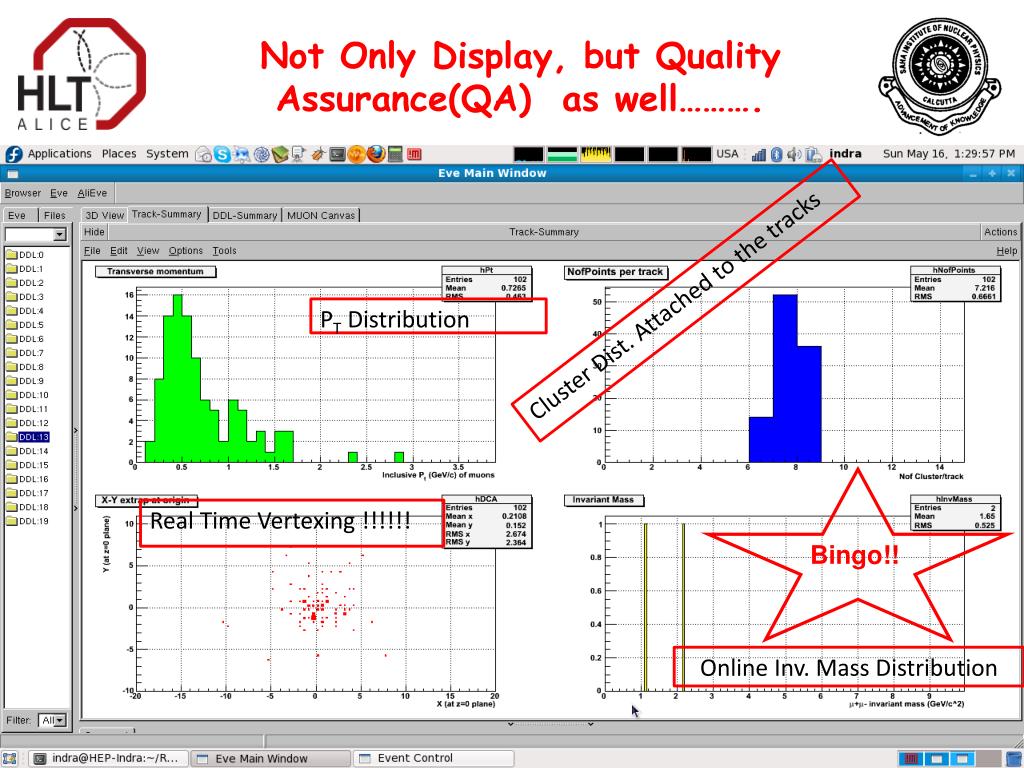This screenshot has height=768, width=1024.
Task: Switch to the MUON Canvas tab
Action: (321, 216)
